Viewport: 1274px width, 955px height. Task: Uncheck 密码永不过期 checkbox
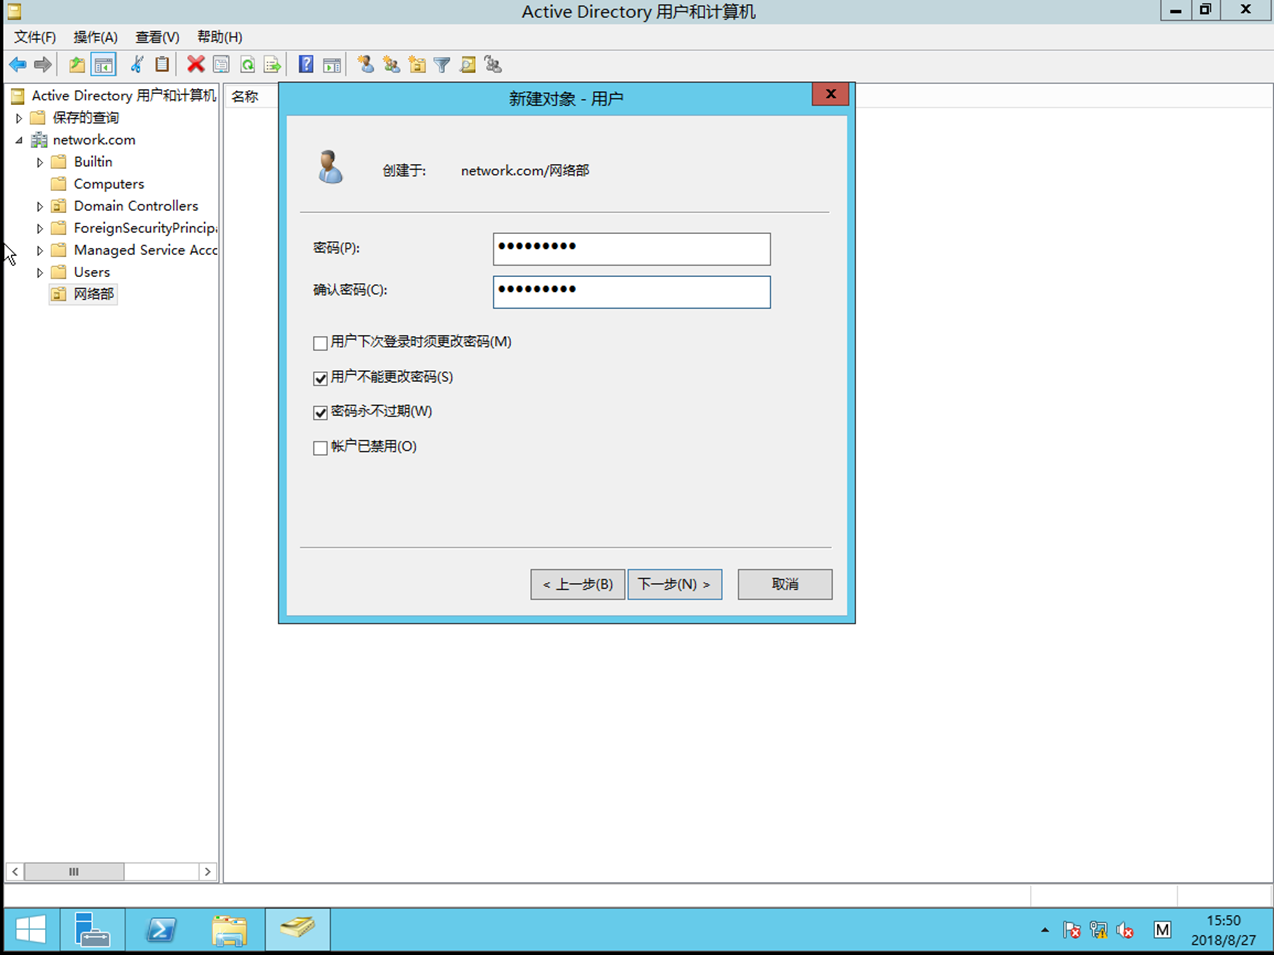click(x=320, y=413)
